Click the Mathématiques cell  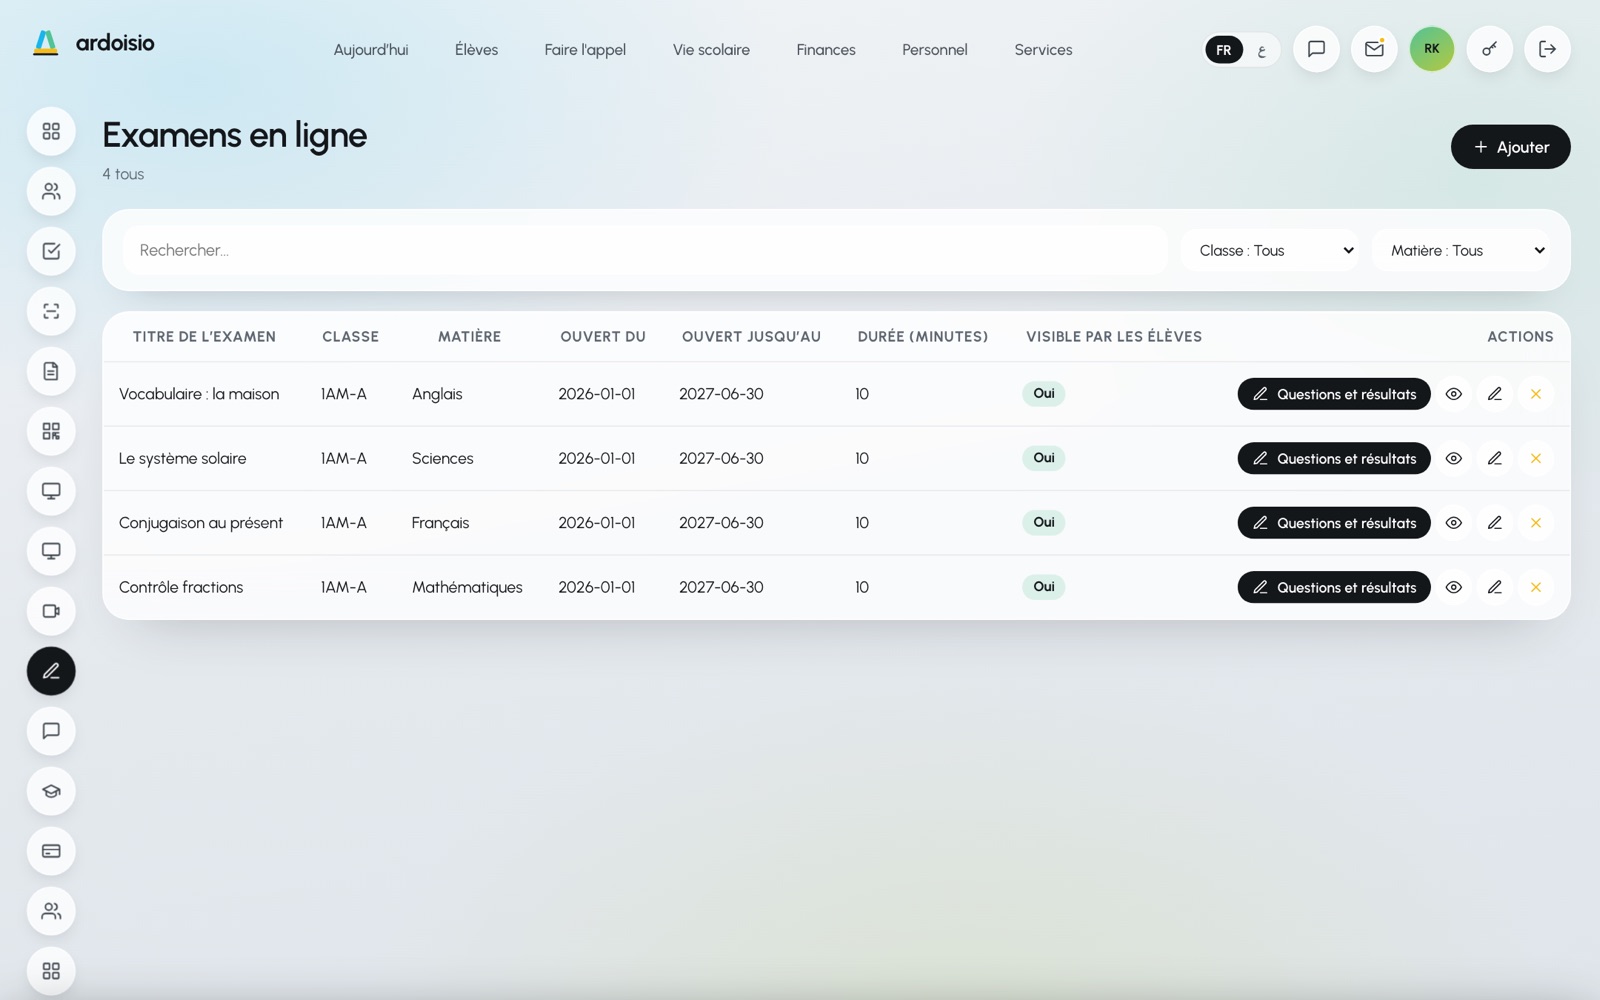pos(467,587)
